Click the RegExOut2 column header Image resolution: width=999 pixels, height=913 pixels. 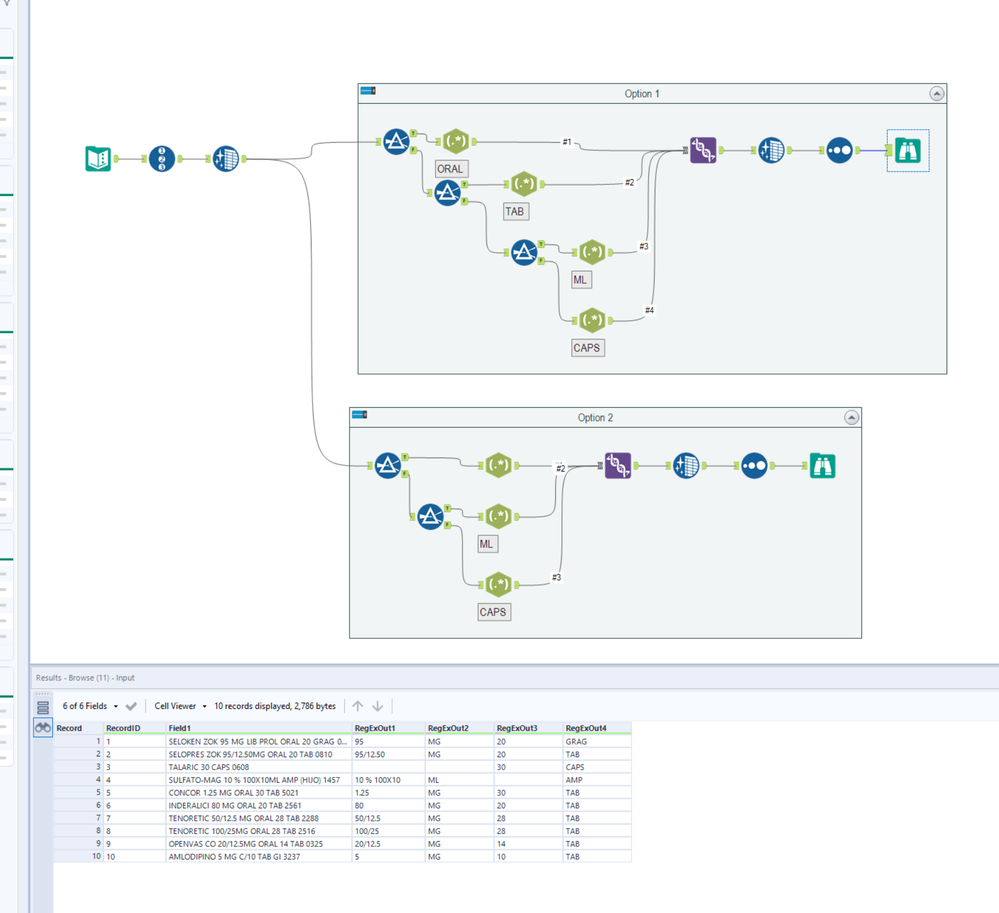[460, 728]
